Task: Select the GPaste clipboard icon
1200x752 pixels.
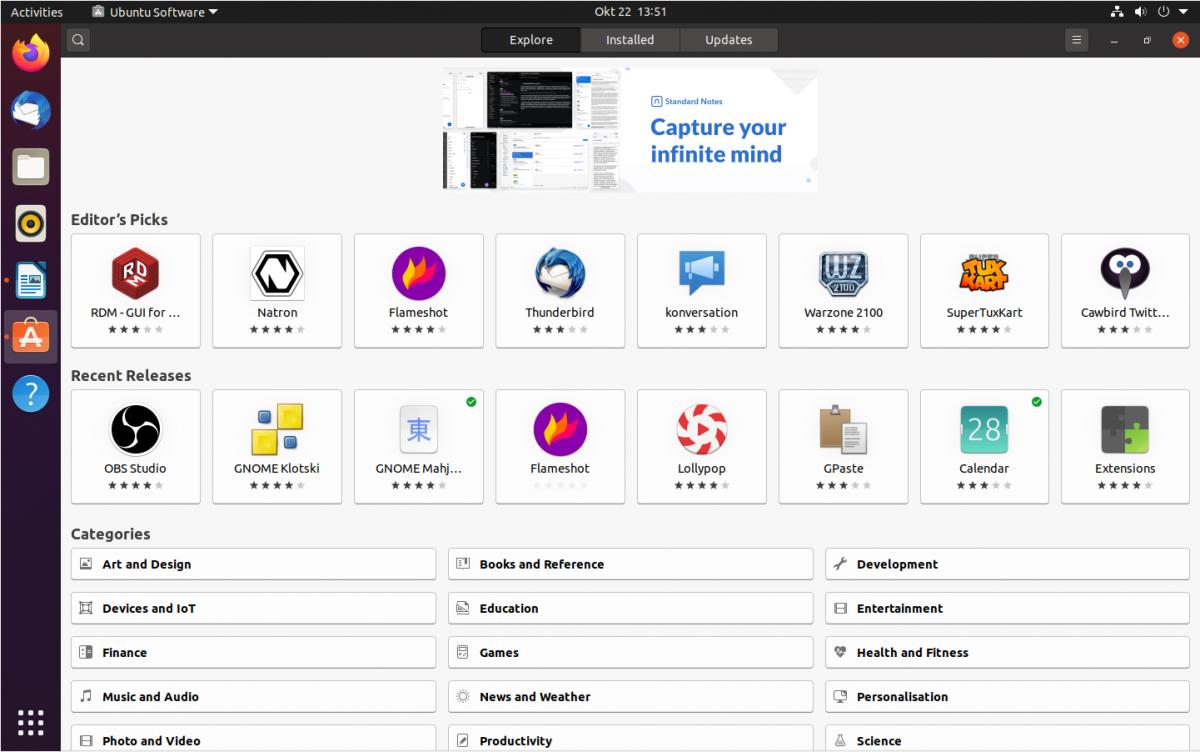Action: 843,430
